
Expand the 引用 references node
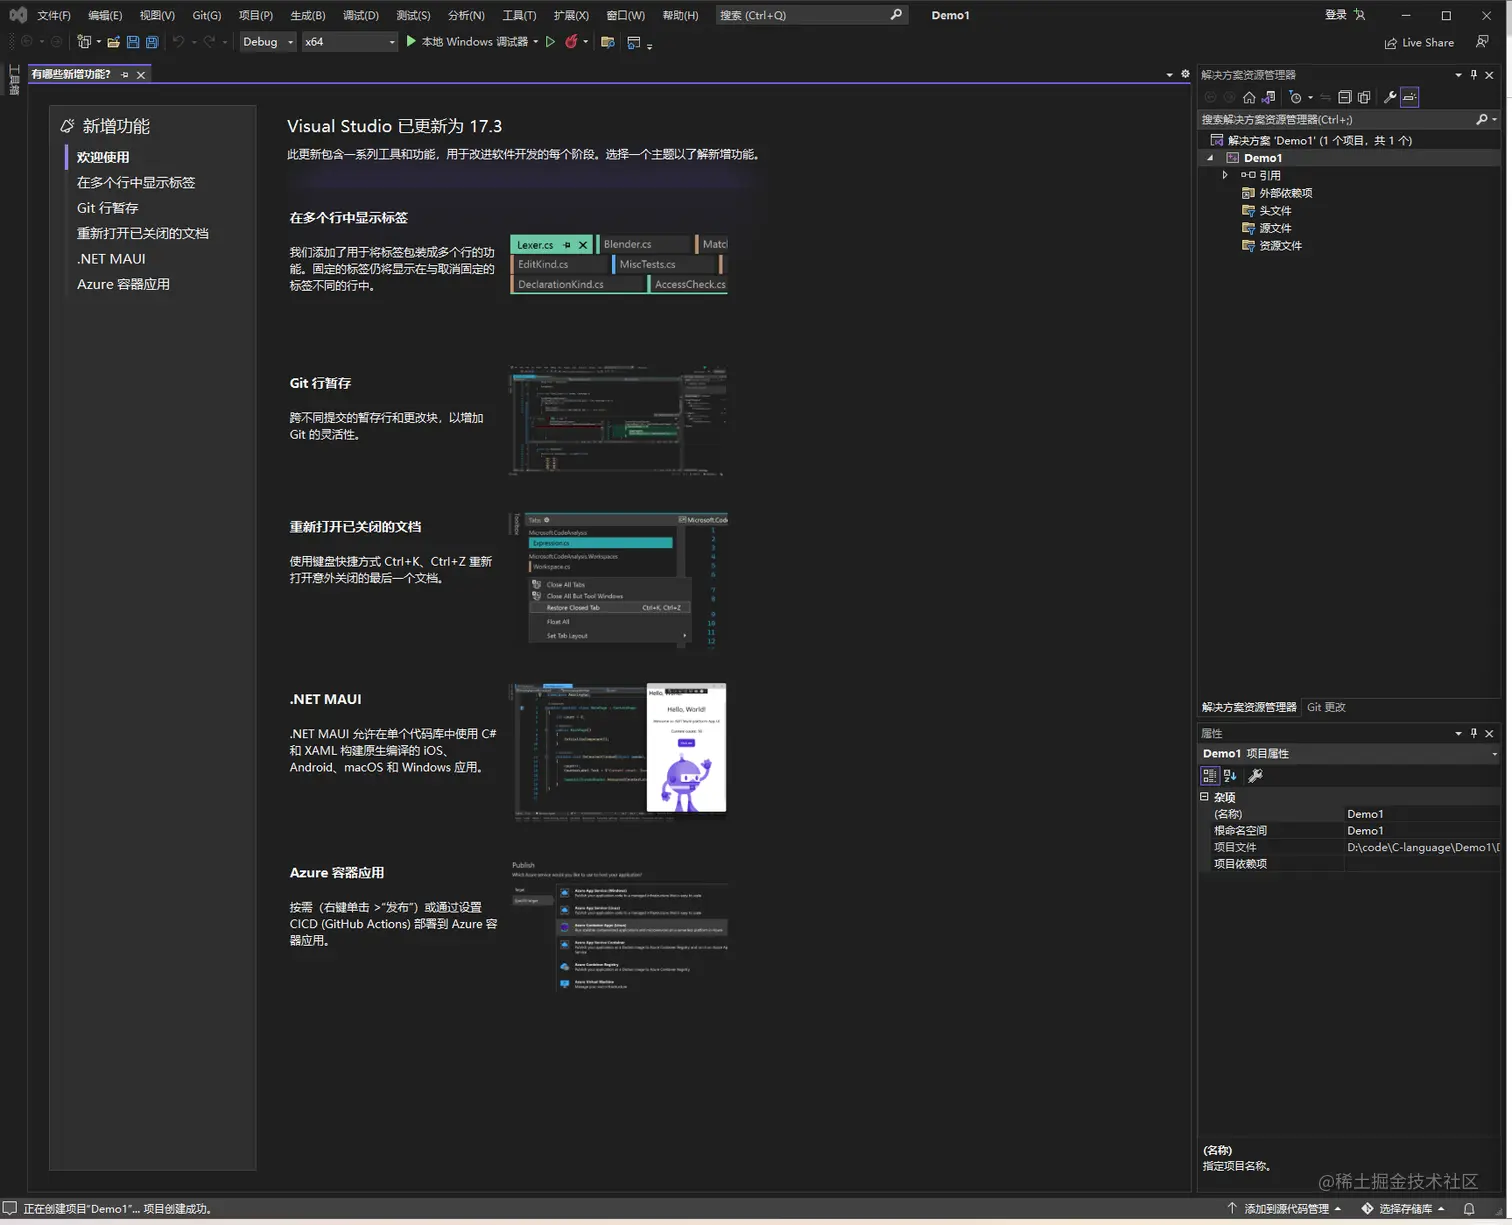1225,175
